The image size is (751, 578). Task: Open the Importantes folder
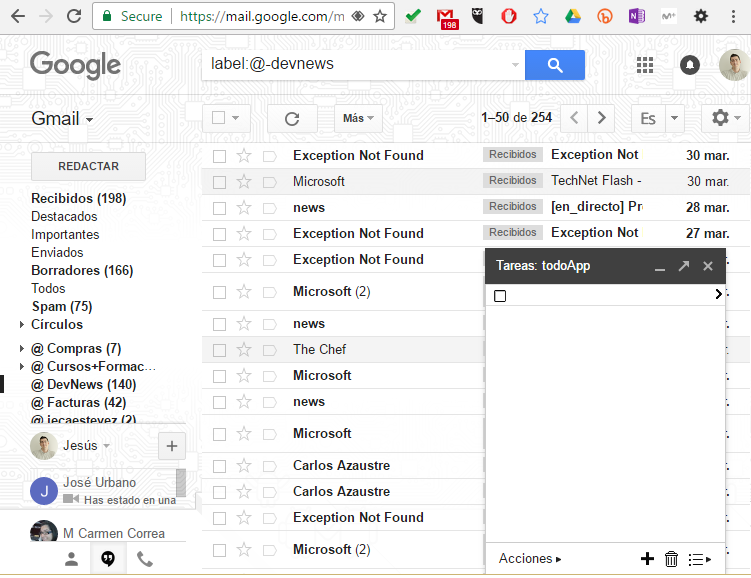point(65,235)
